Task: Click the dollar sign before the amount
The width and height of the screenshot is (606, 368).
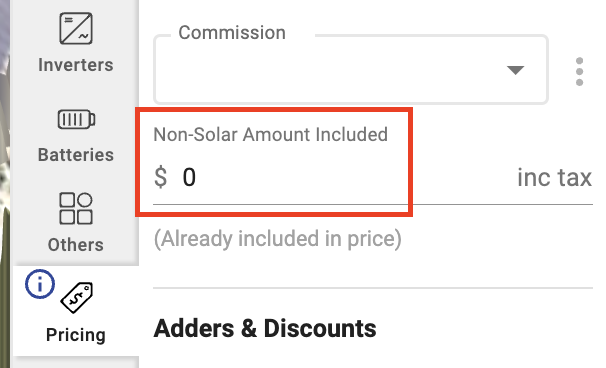Action: [x=160, y=177]
